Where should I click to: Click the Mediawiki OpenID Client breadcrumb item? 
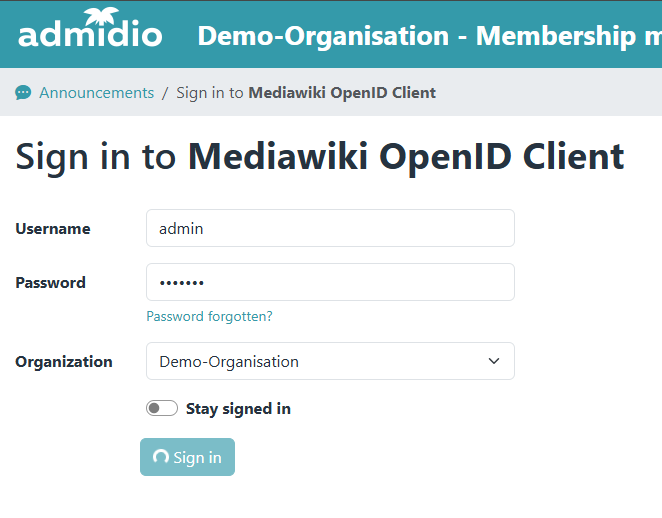pos(342,93)
